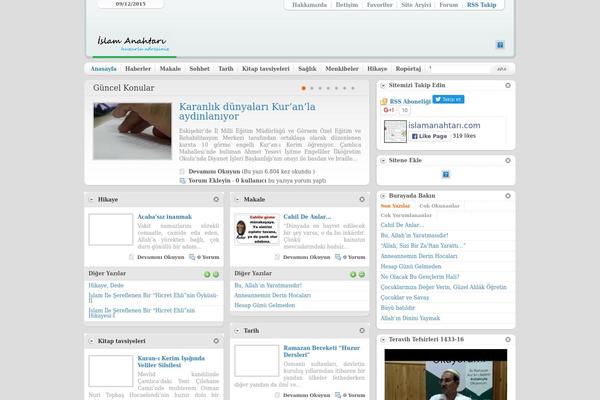Click second green arrow in Makale Diğer Yazılar

[362, 274]
